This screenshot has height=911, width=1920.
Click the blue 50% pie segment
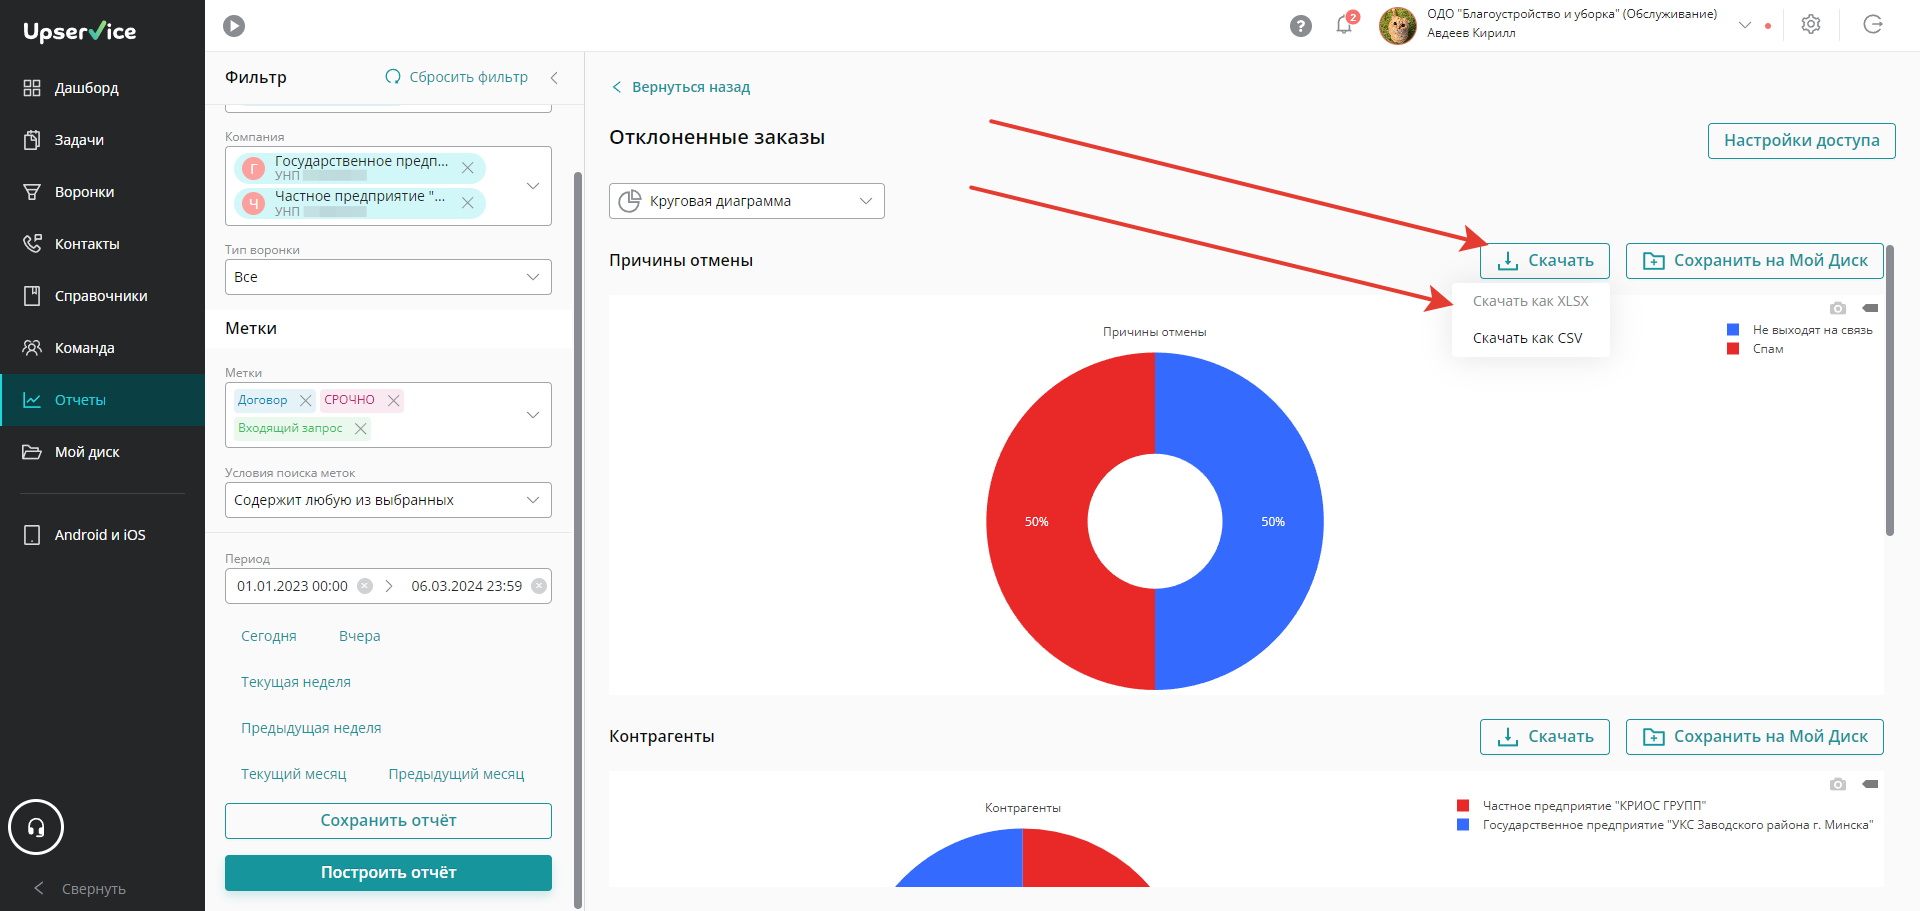click(x=1273, y=521)
